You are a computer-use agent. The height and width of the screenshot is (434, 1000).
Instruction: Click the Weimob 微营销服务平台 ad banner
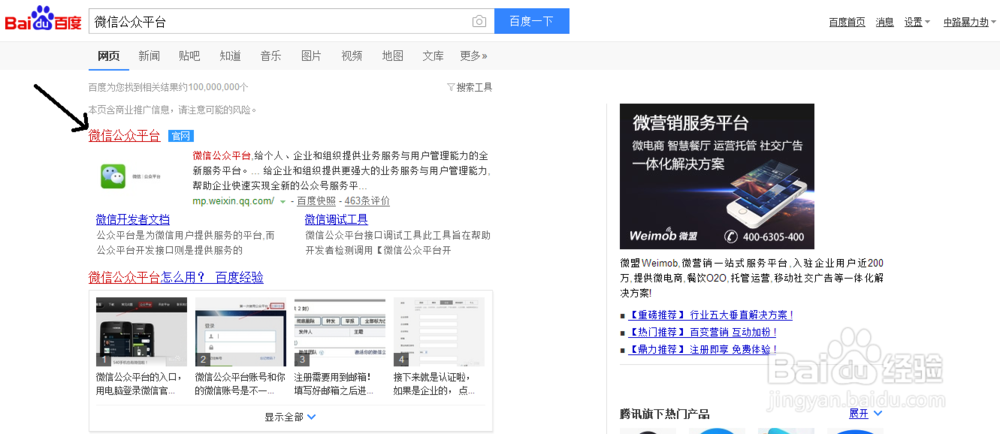717,176
